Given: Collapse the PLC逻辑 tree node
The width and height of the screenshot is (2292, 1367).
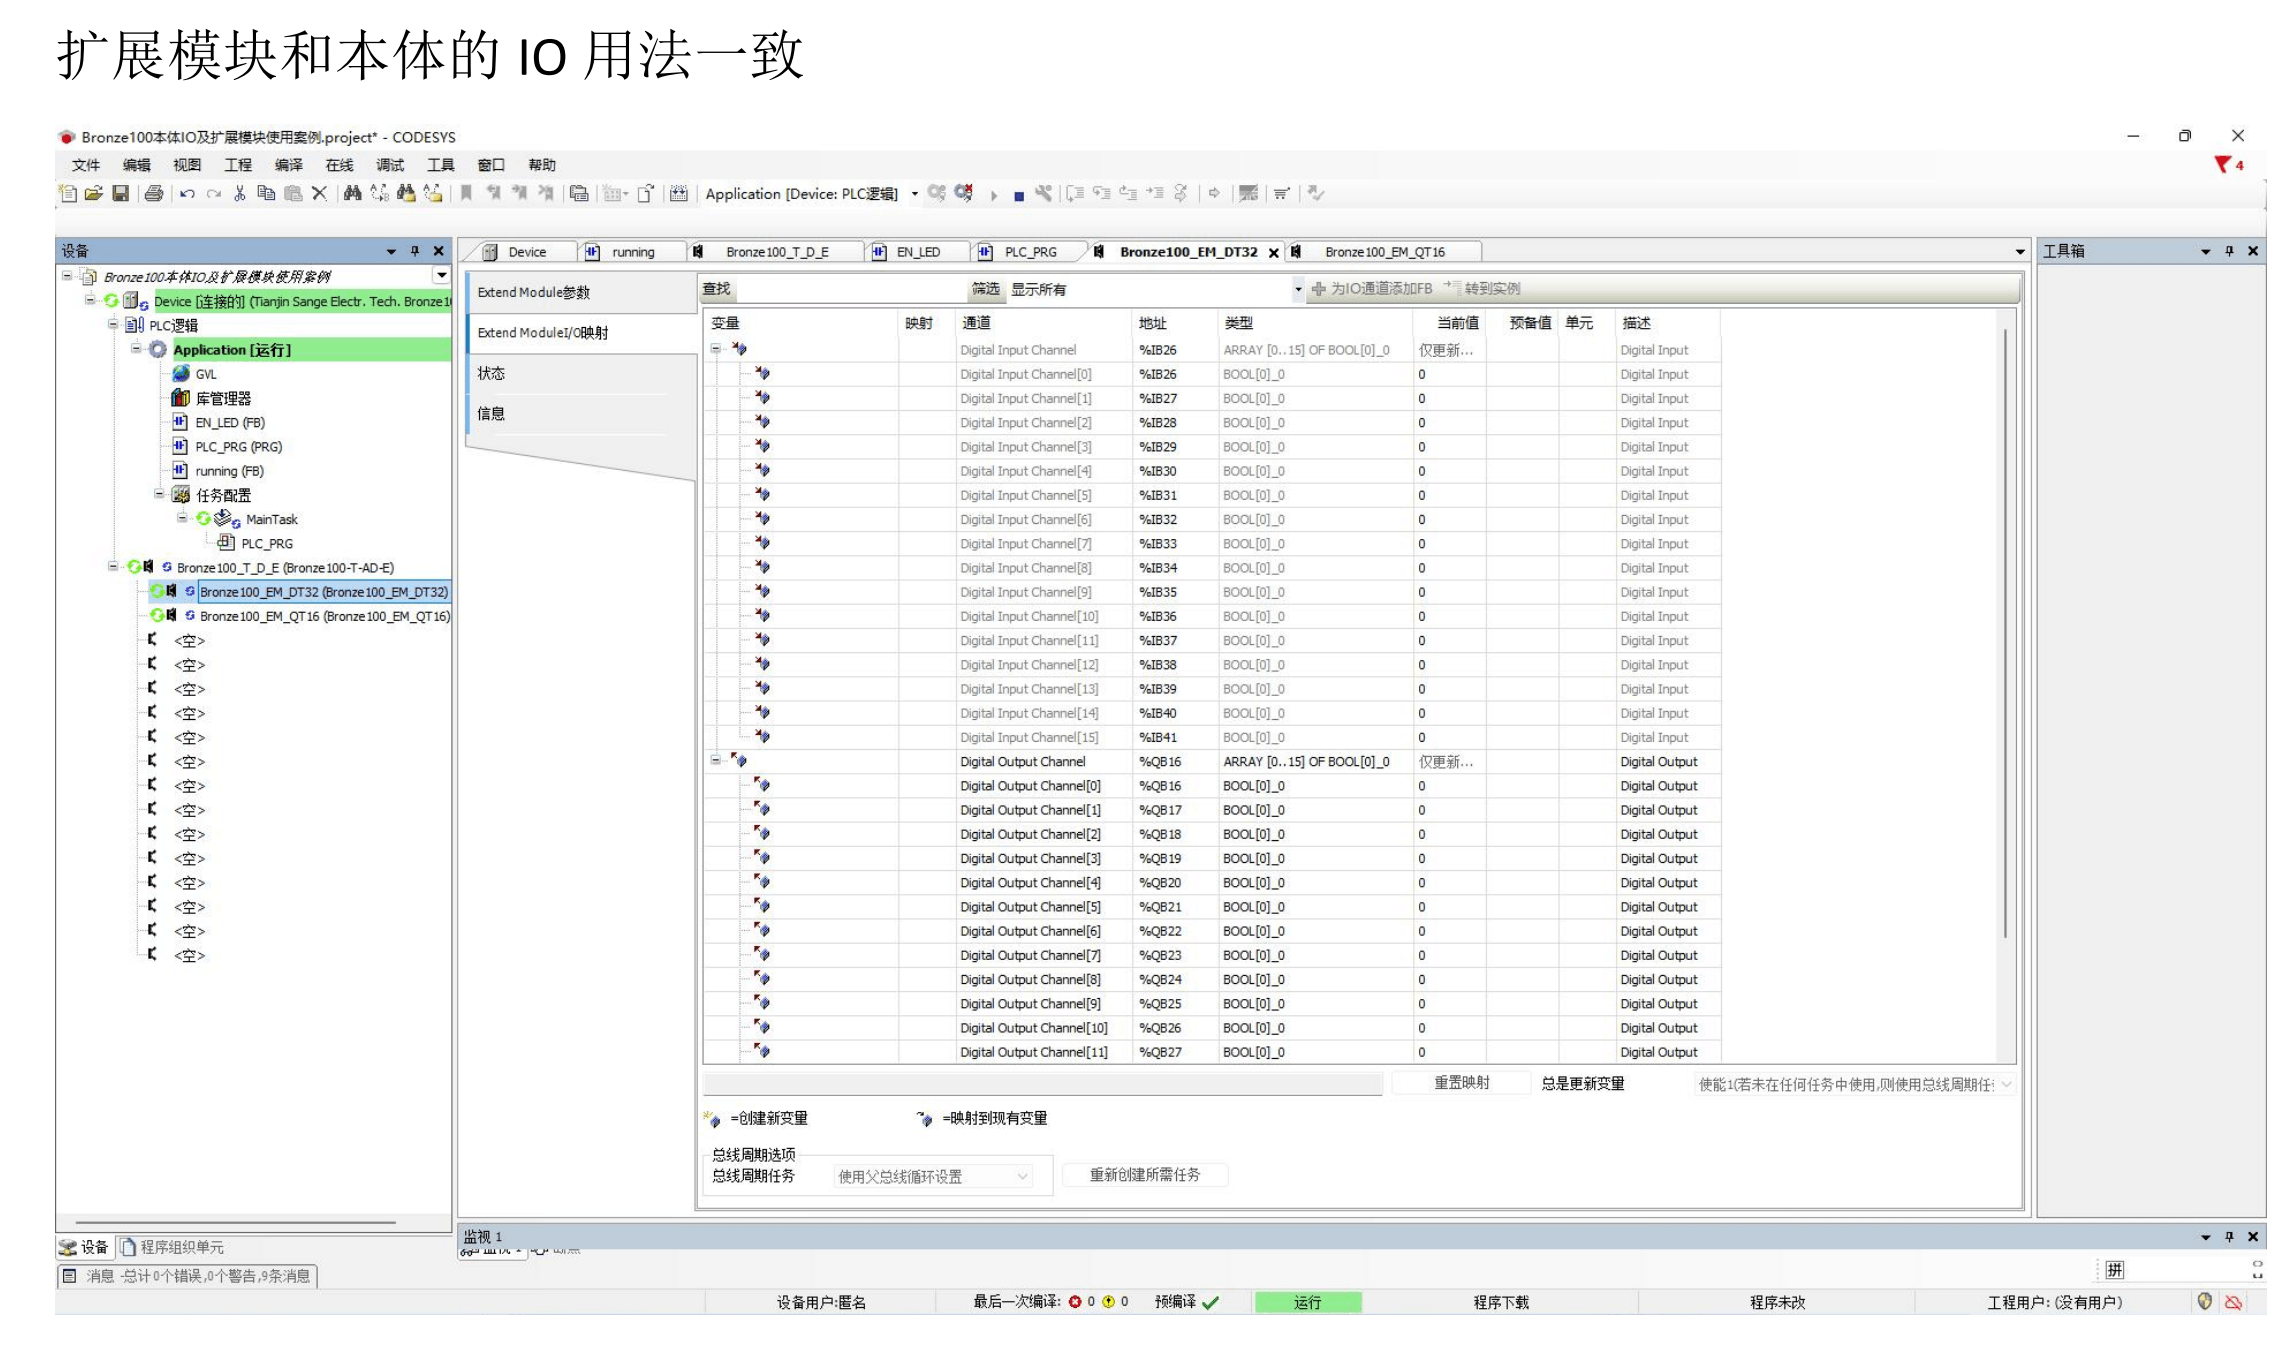Looking at the screenshot, I should coord(113,325).
